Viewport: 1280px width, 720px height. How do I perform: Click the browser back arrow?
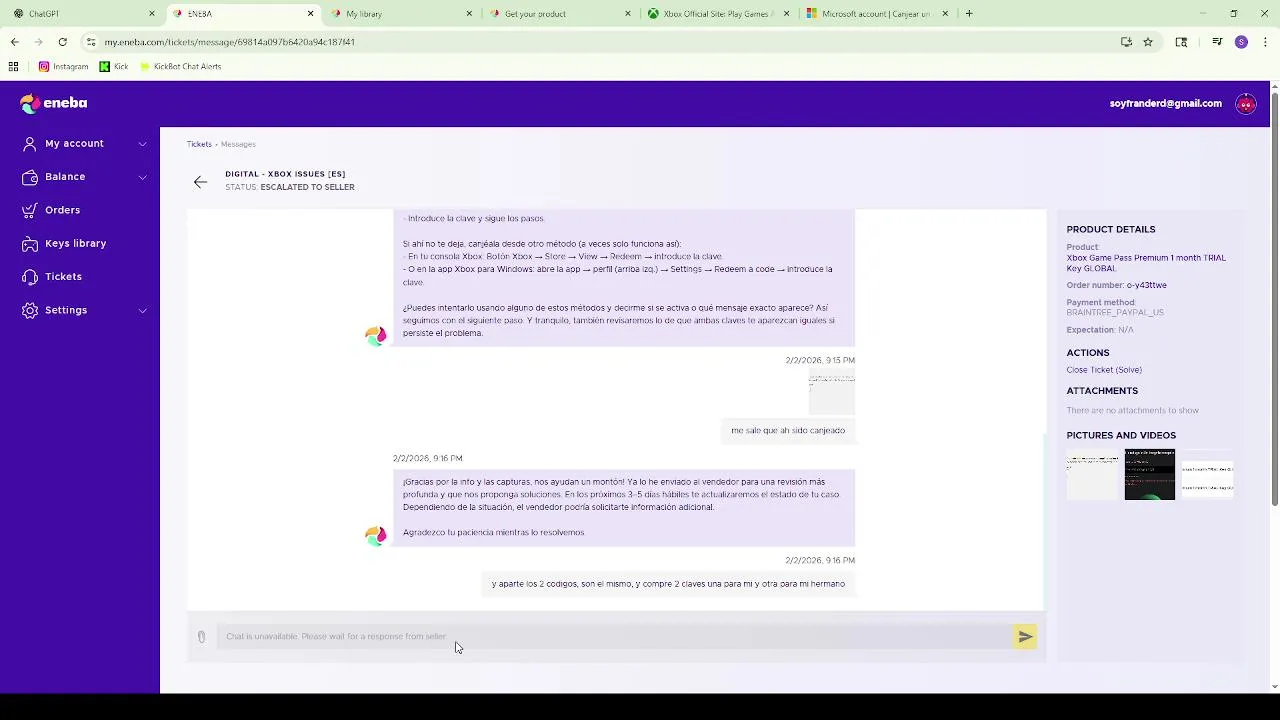click(x=14, y=42)
